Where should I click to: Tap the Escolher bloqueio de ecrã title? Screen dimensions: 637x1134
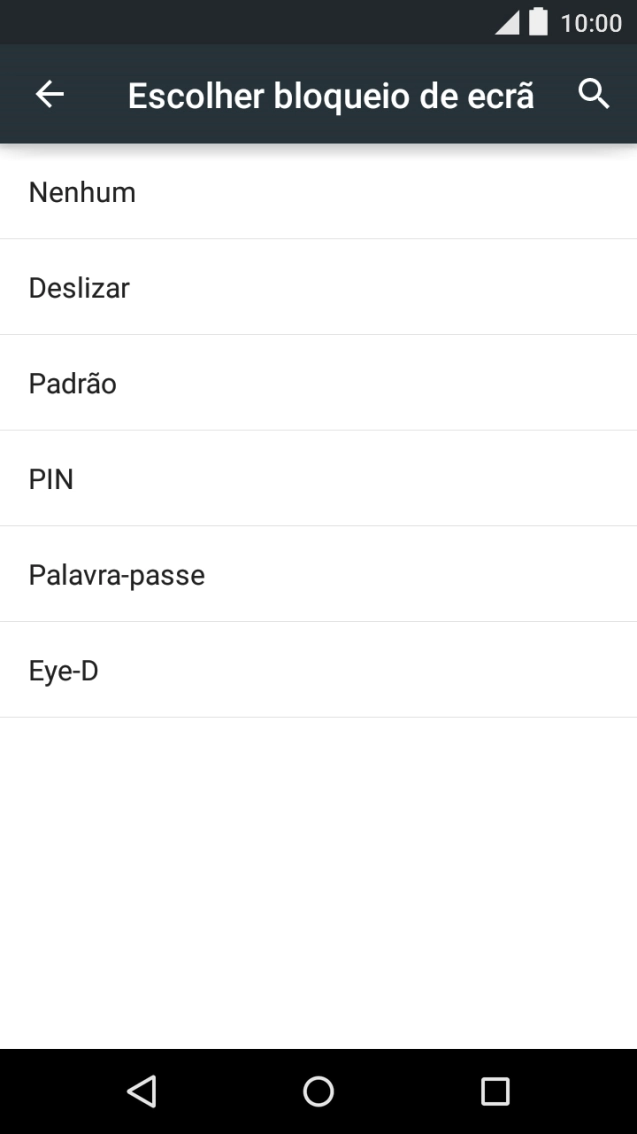(x=330, y=95)
